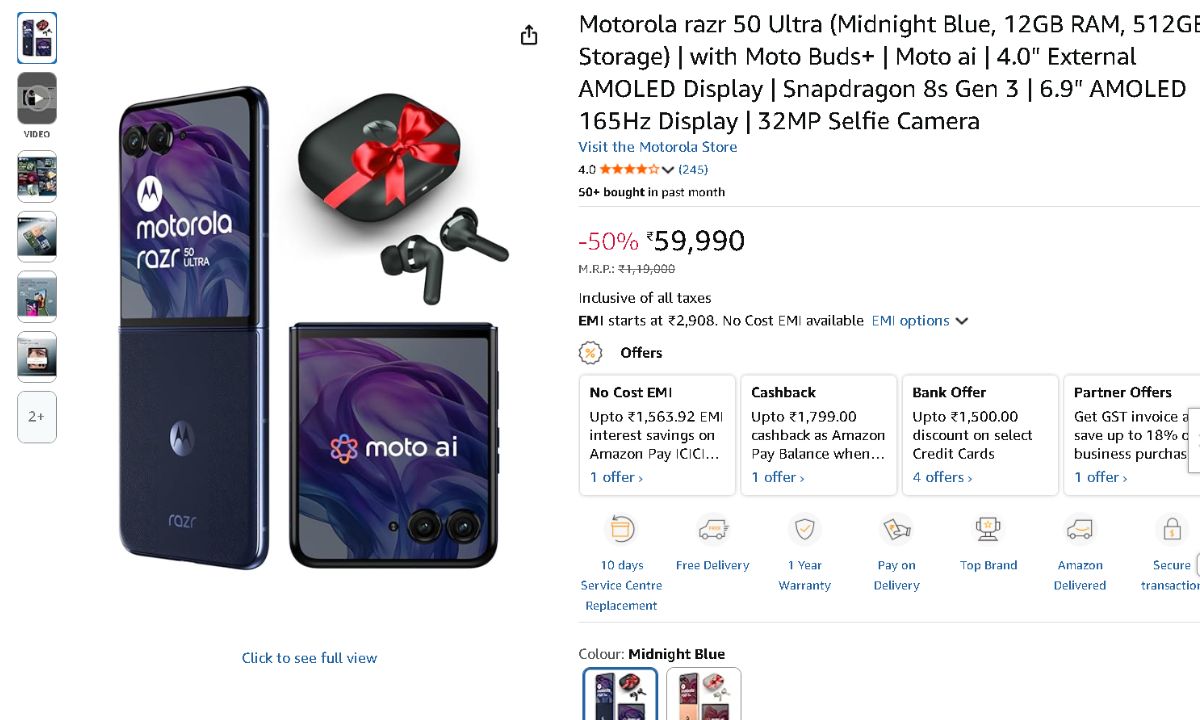Click the Free Delivery truck icon
The width and height of the screenshot is (1200, 720).
pos(712,529)
